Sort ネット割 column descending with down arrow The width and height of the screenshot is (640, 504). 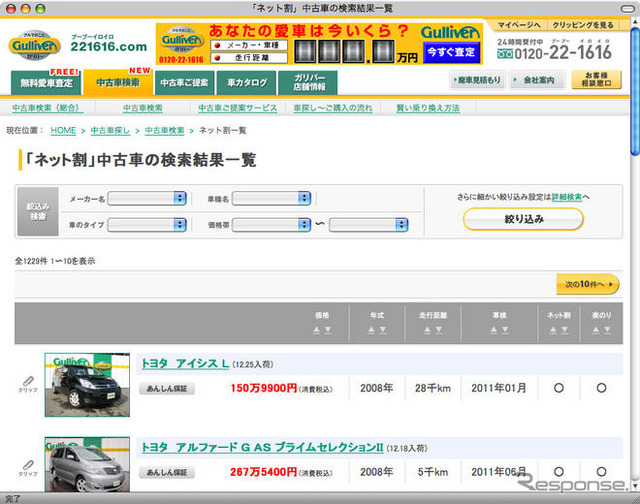[565, 330]
